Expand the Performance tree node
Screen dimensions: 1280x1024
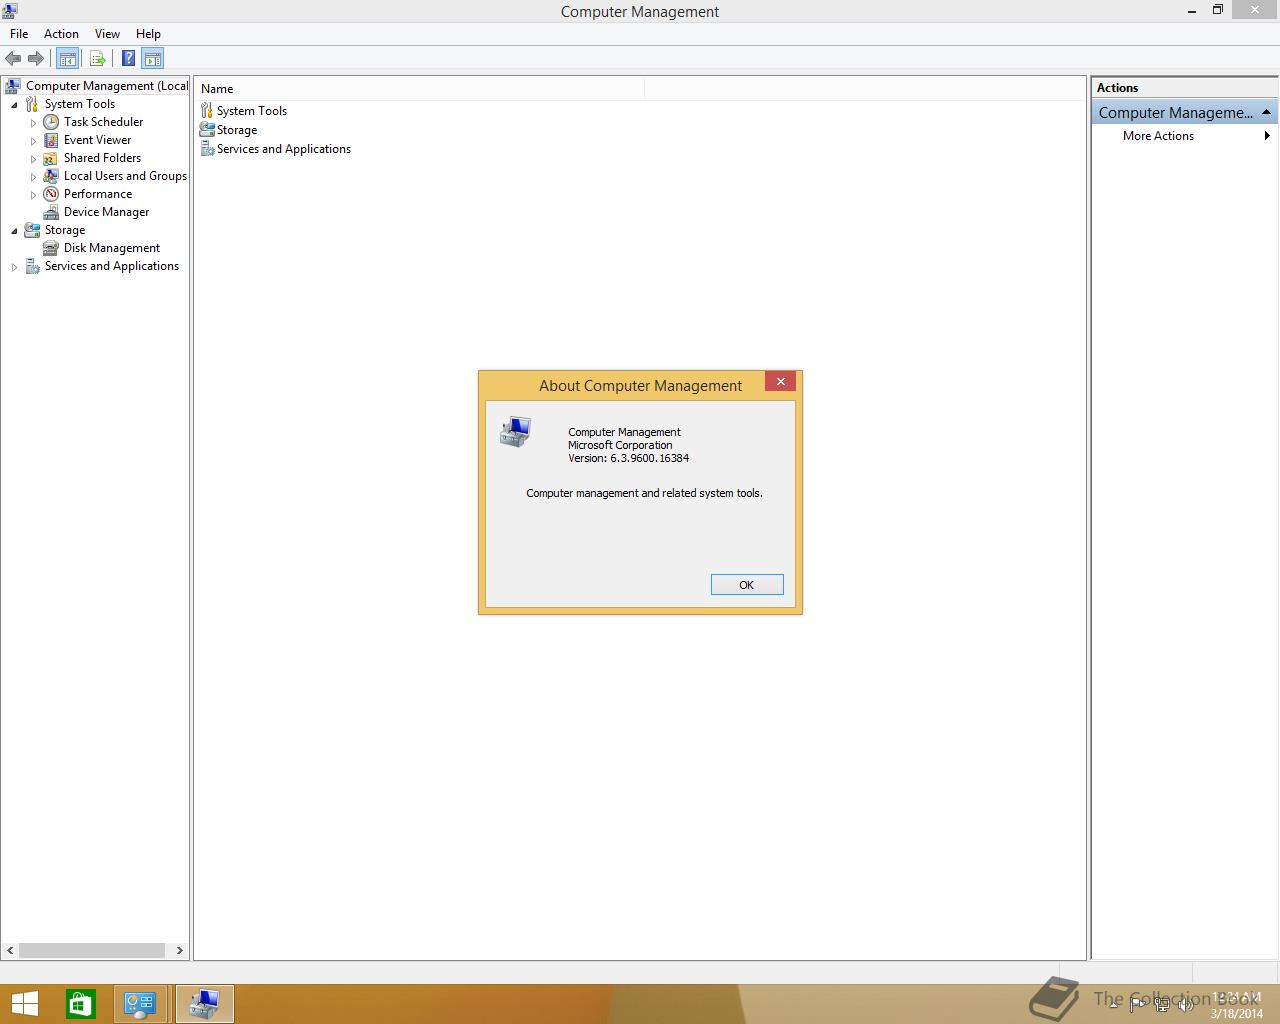pos(33,195)
